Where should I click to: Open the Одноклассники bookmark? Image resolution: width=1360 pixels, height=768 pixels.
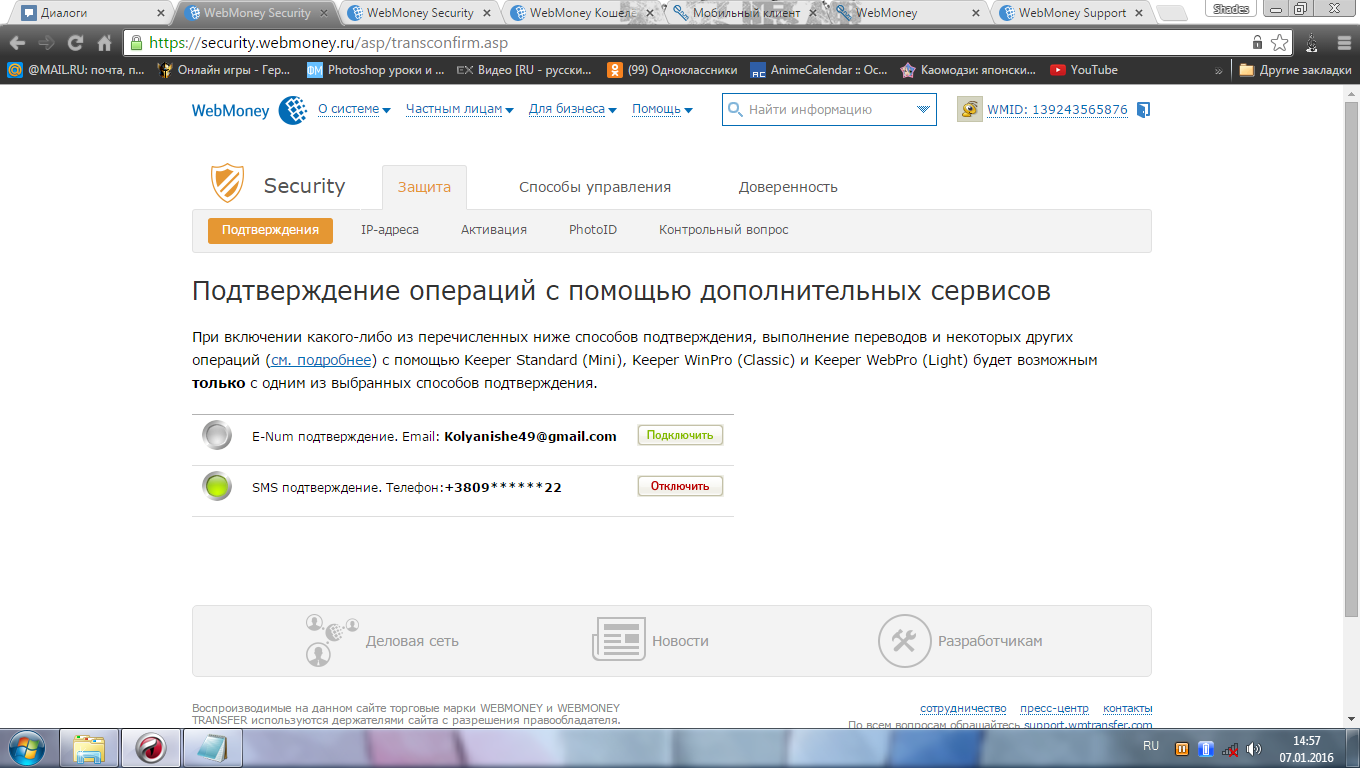[672, 70]
